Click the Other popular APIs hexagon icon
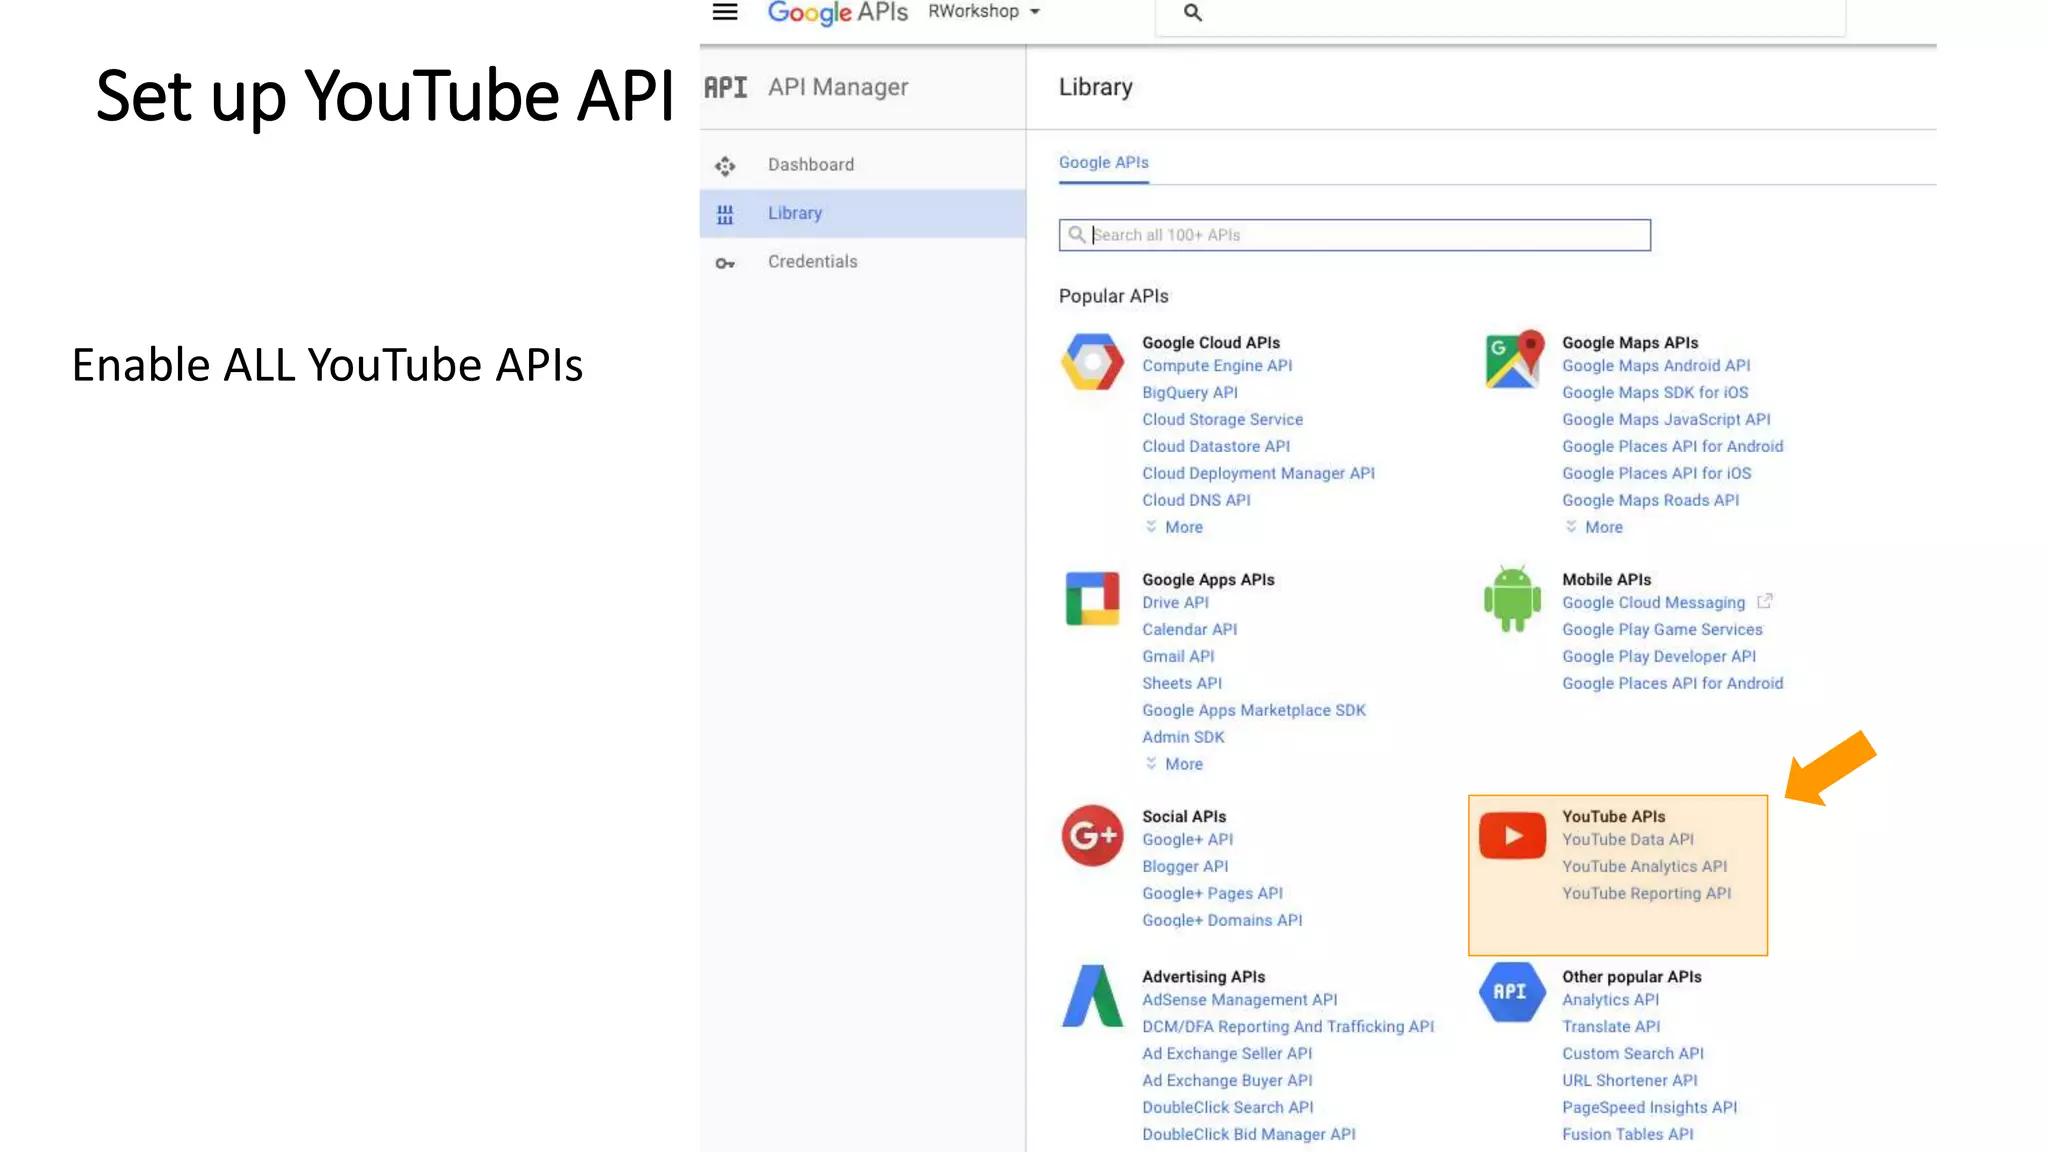 [1512, 992]
